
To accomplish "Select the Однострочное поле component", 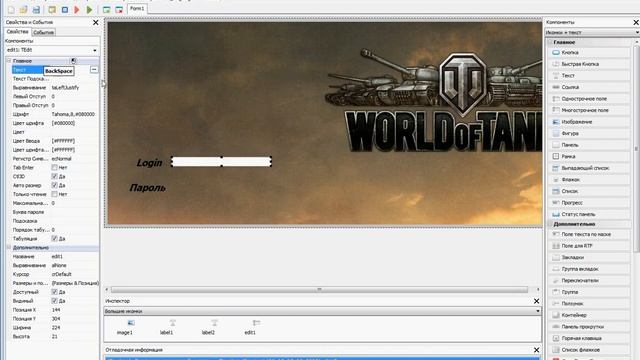I will pyautogui.click(x=589, y=99).
